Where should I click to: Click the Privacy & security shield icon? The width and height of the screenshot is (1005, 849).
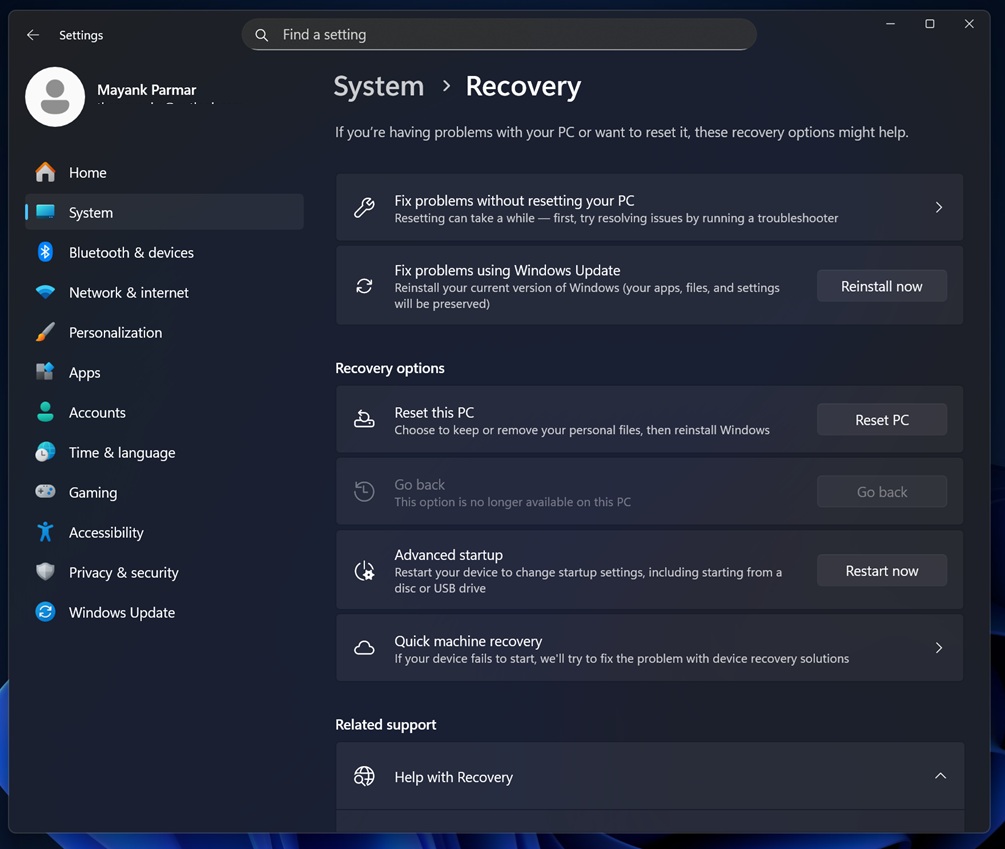[45, 572]
